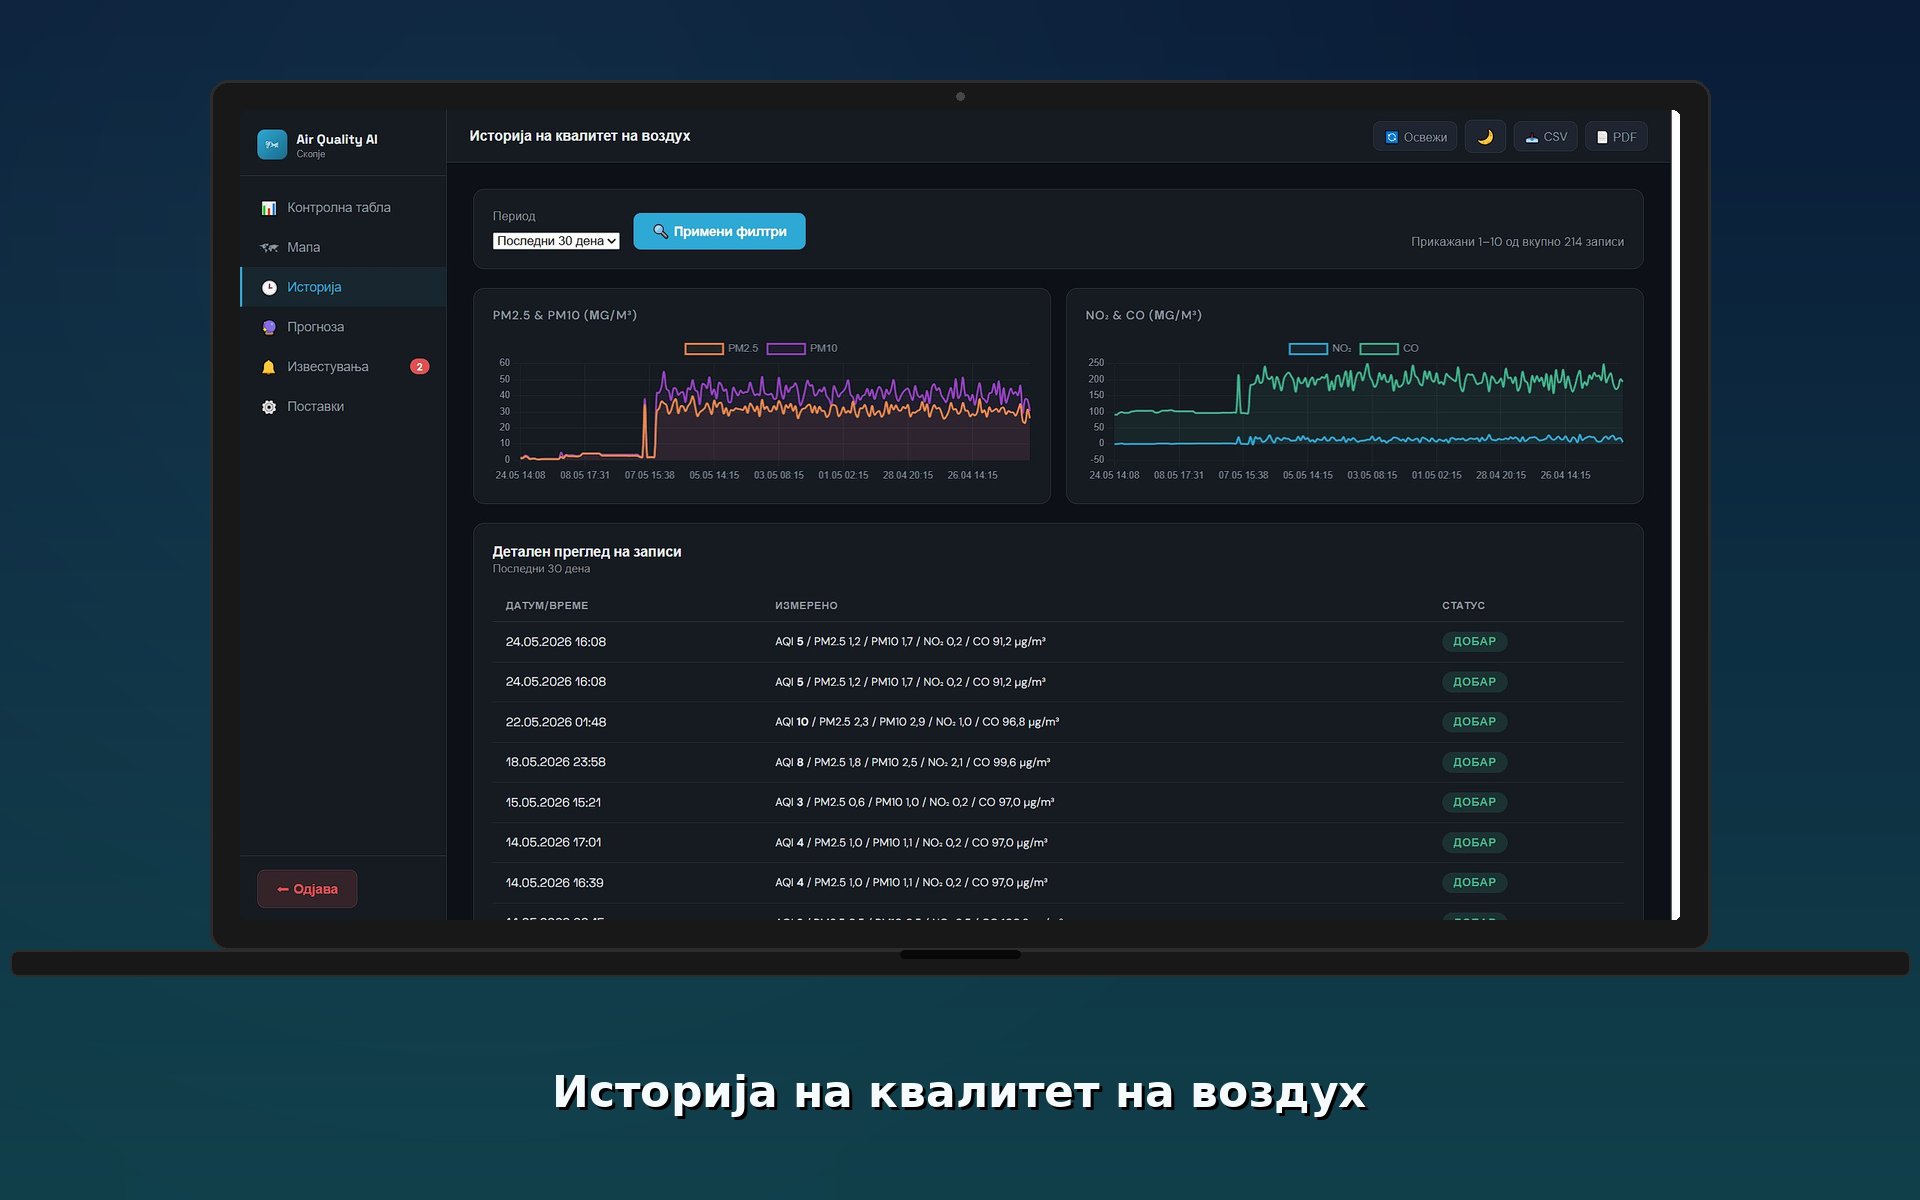
Task: Click ДОБАР badge in the 18.05.2026 23:58 row
Action: coord(1474,762)
